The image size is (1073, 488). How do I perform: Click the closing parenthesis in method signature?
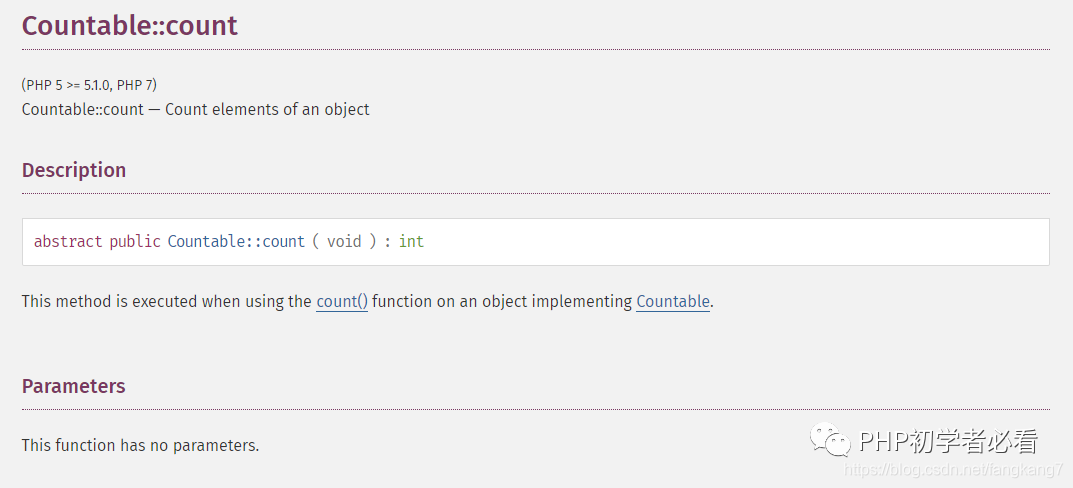pyautogui.click(x=373, y=242)
